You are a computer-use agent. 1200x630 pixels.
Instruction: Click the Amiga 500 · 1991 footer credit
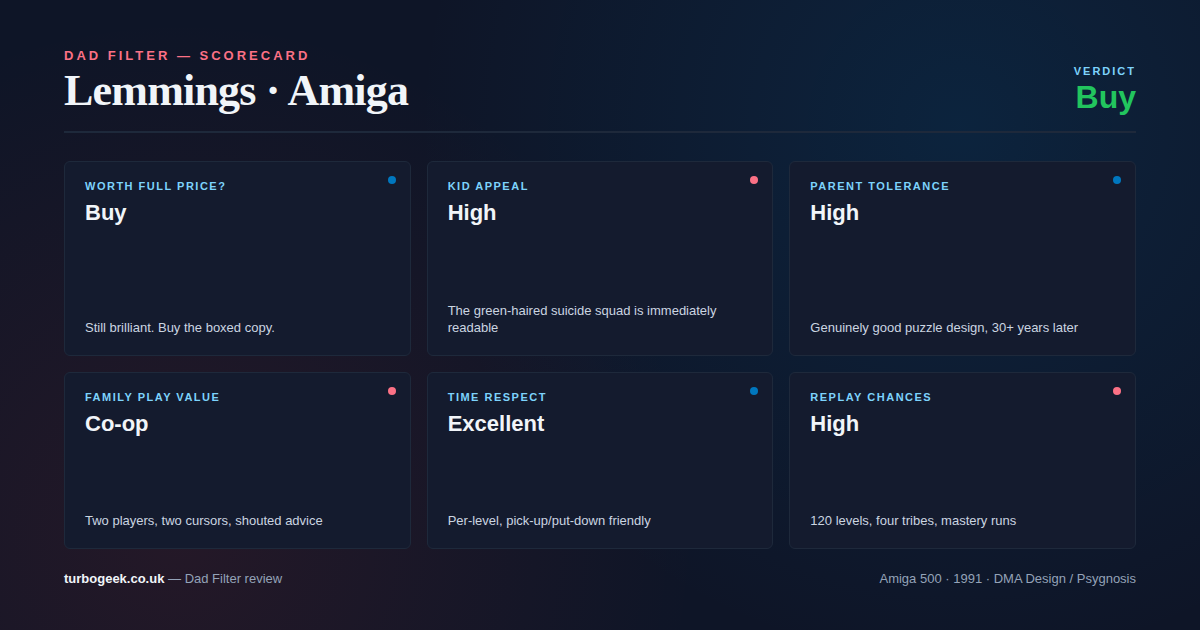[1007, 578]
